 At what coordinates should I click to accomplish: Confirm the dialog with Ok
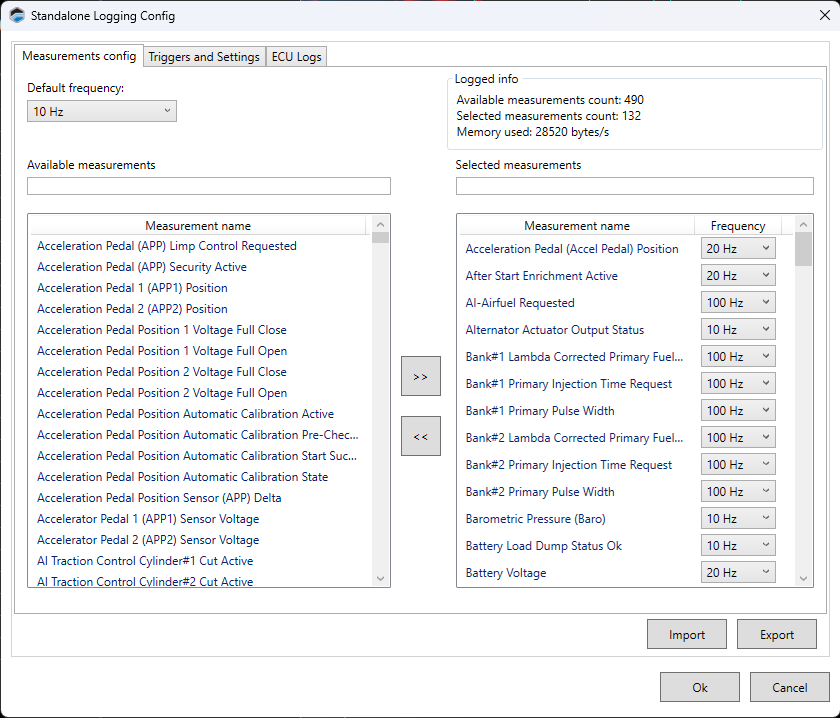tap(700, 687)
